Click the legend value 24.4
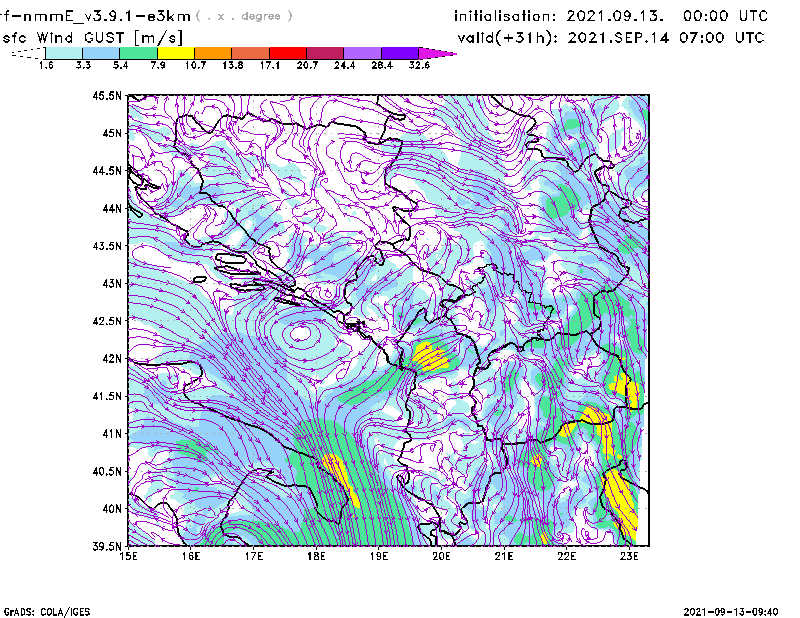The image size is (800, 618). pos(344,65)
